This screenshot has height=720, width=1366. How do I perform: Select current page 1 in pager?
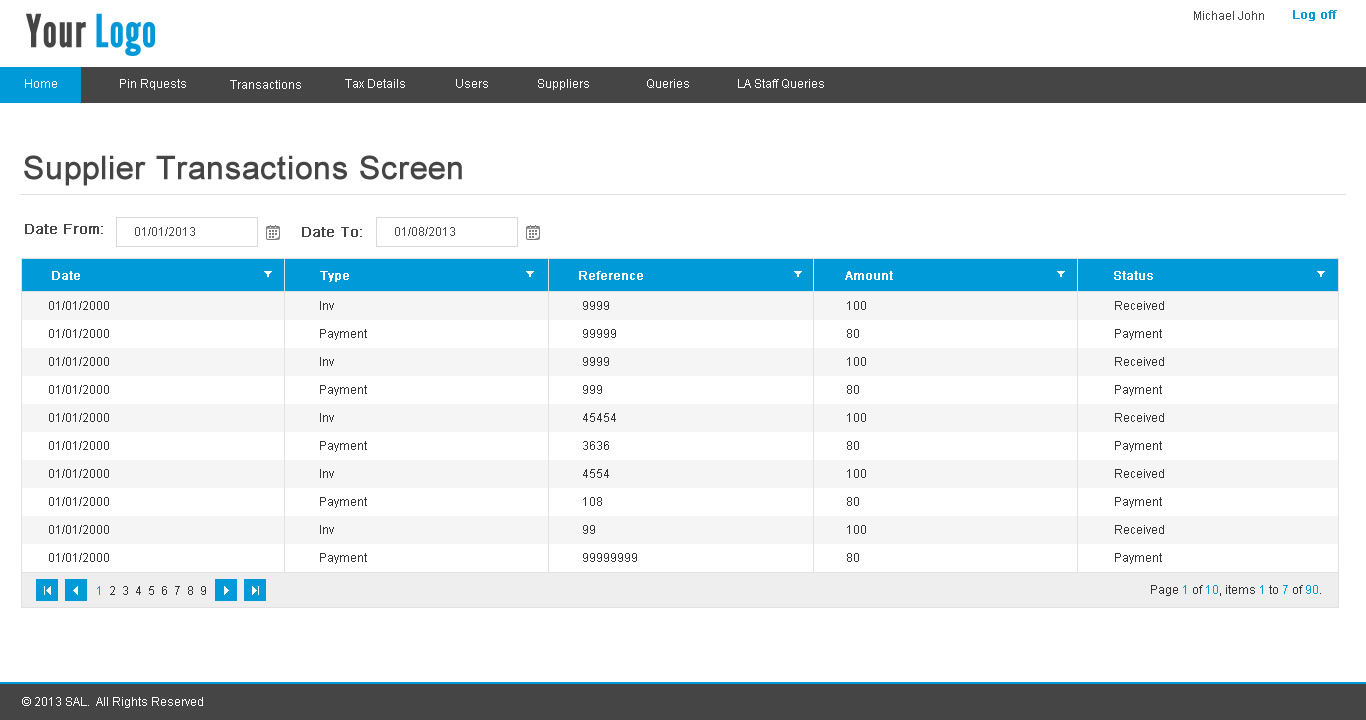[99, 591]
